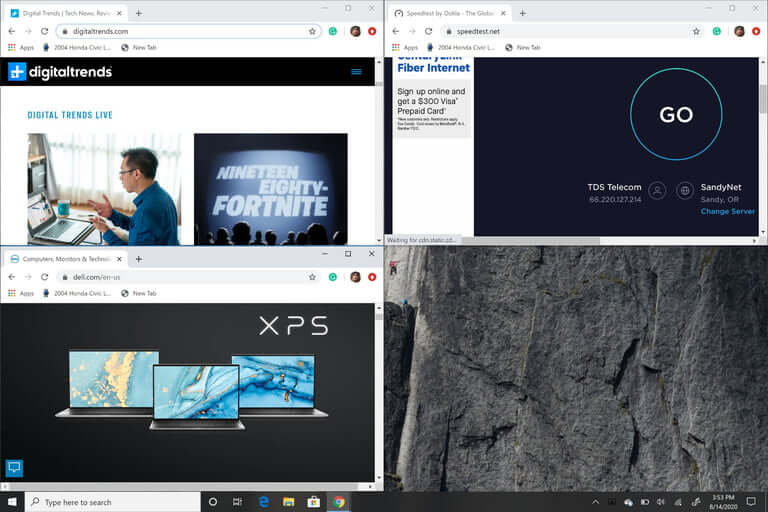The width and height of the screenshot is (768, 512).
Task: Reload the speedtest.net page
Action: [429, 31]
